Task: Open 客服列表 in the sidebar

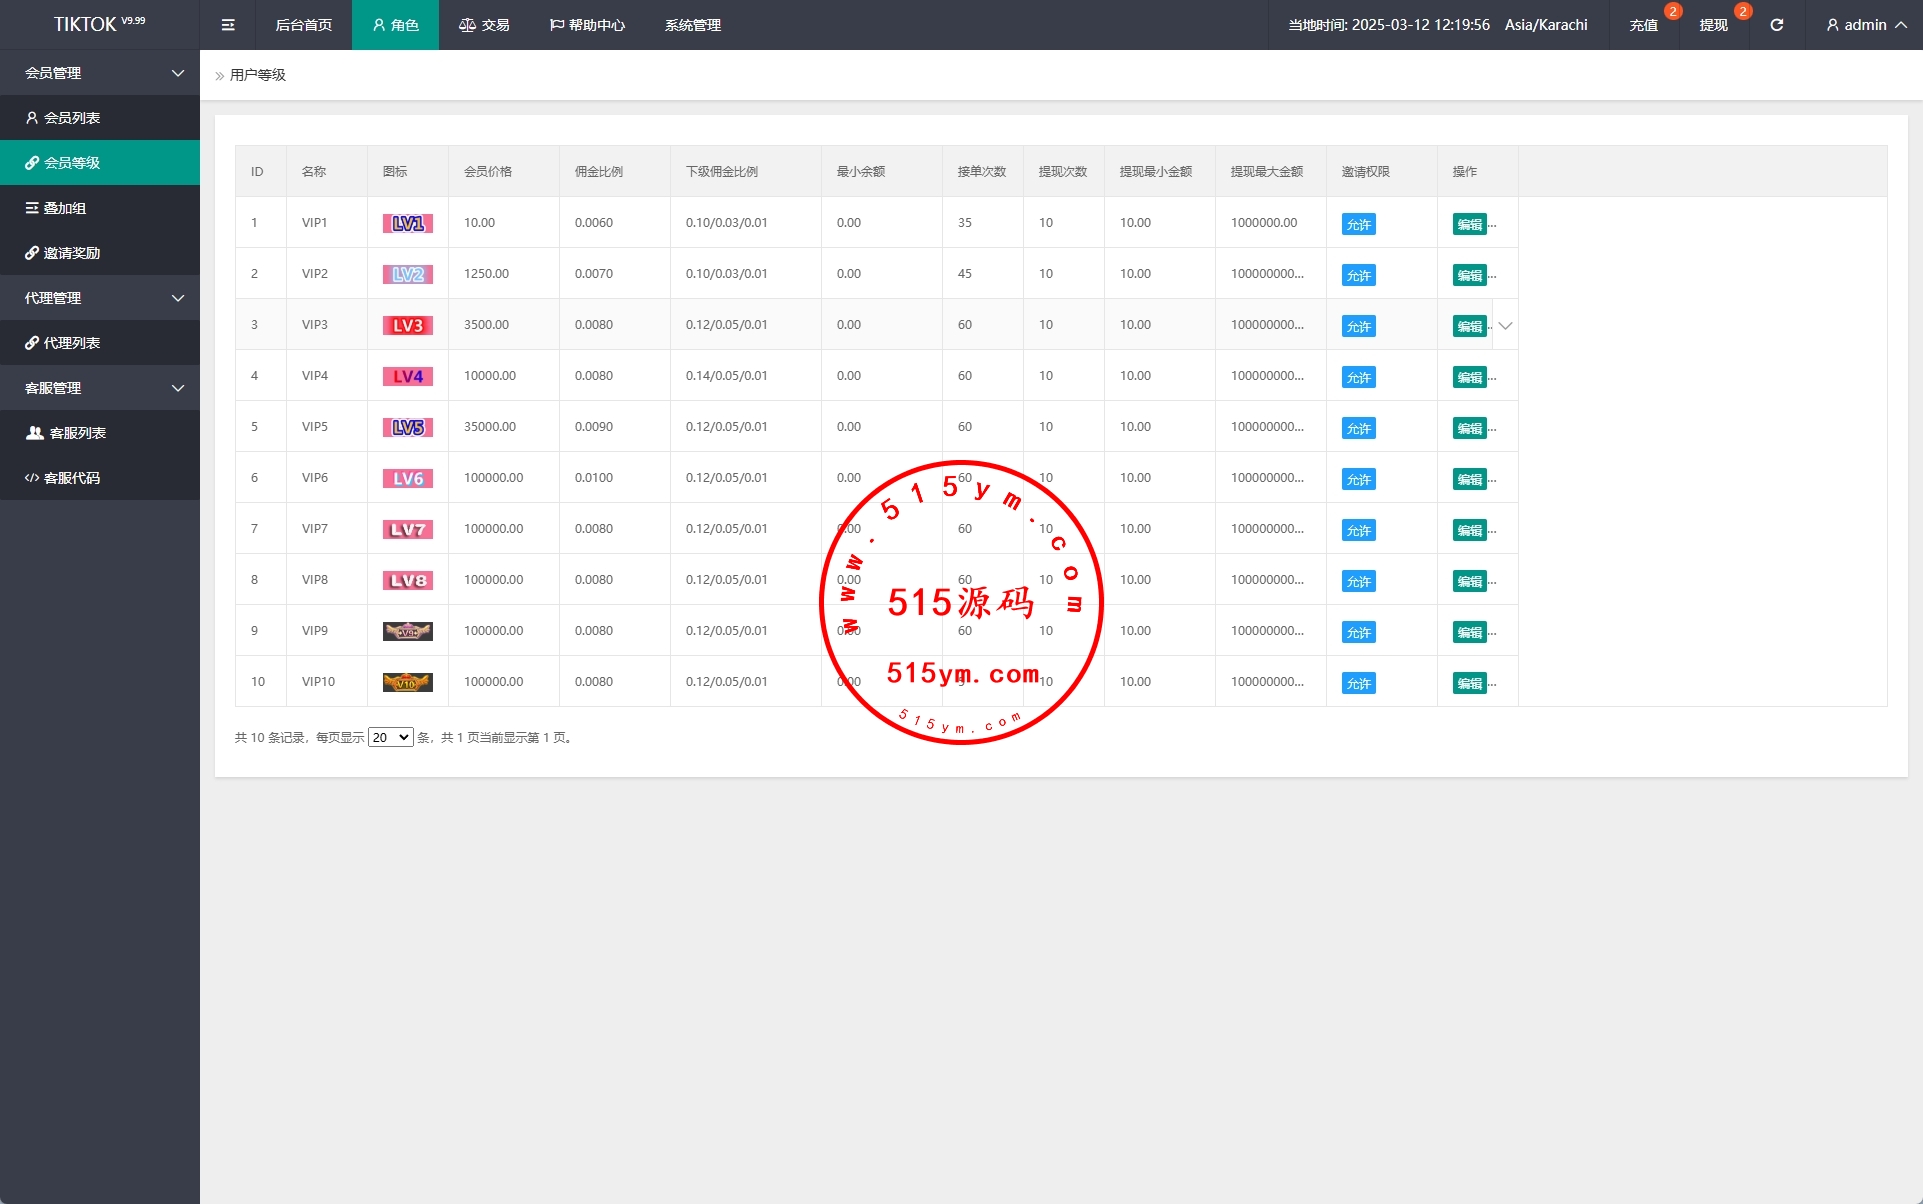Action: click(77, 433)
